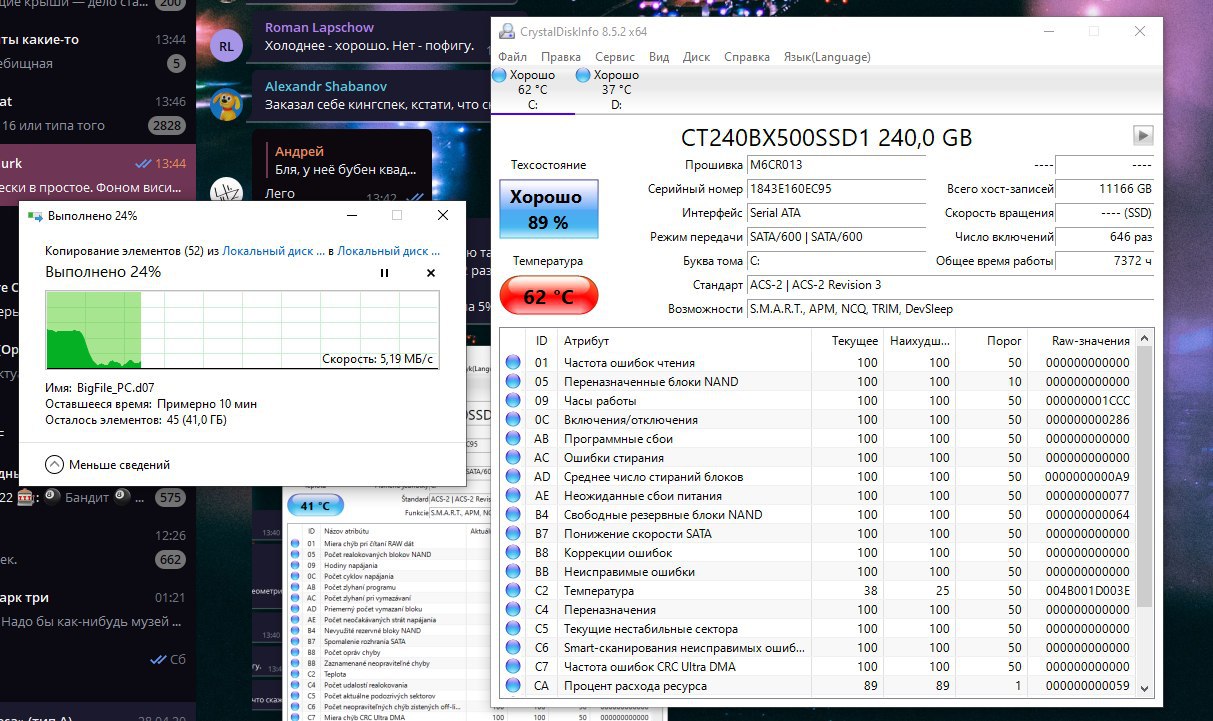Click the Общее время работы 7372 ч value
Image resolution: width=1213 pixels, height=721 pixels.
pos(1104,261)
